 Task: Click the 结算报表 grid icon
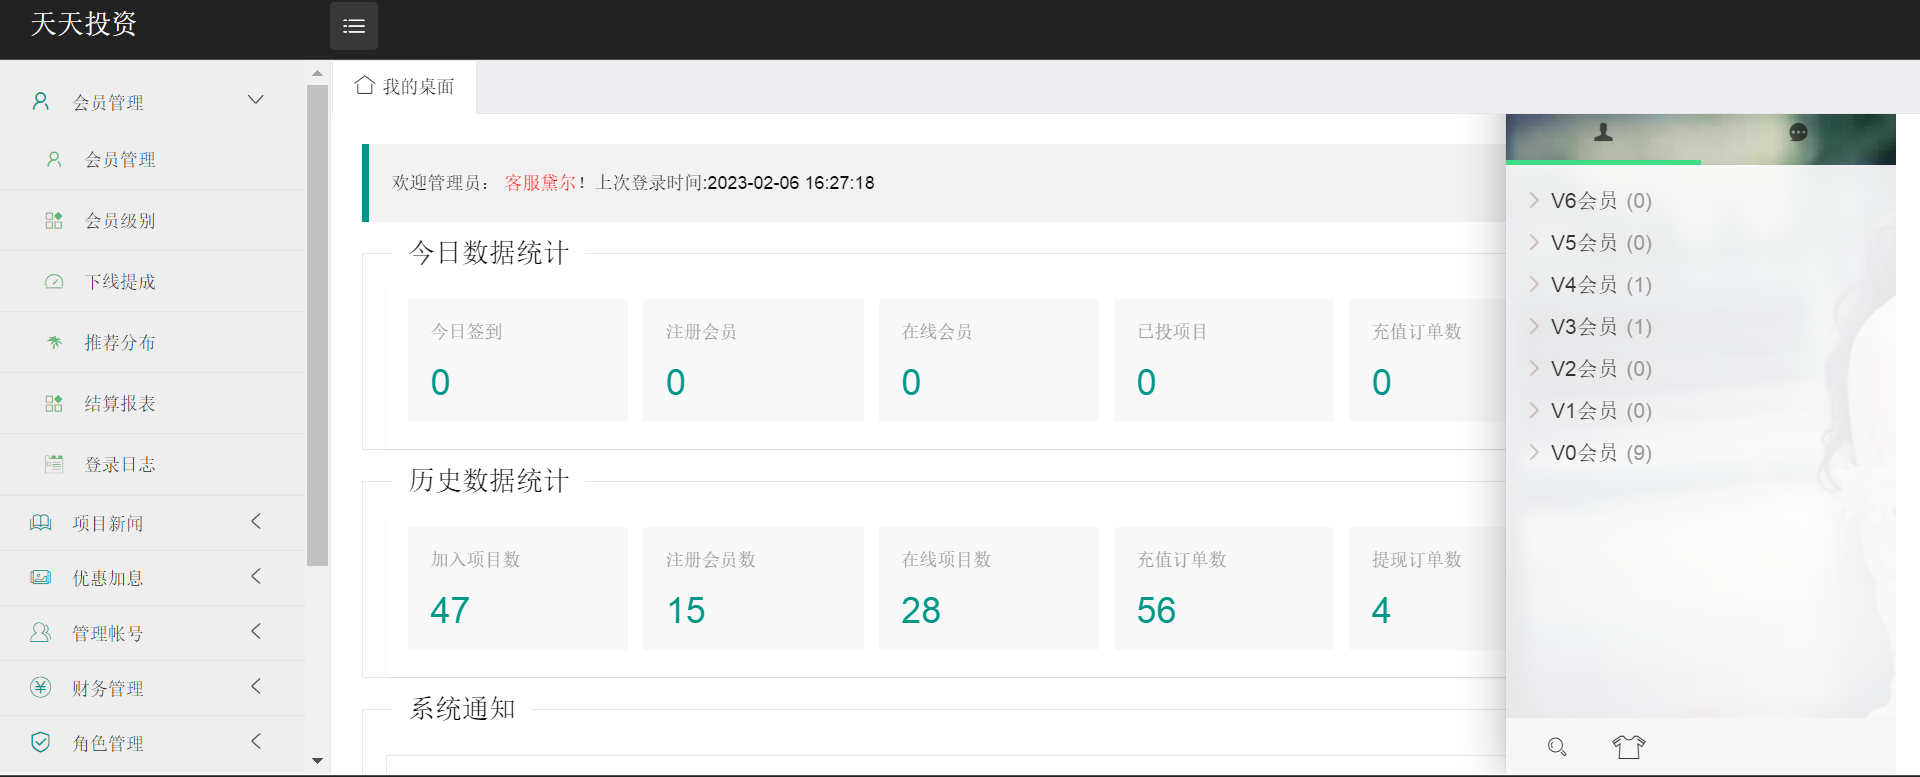click(54, 403)
